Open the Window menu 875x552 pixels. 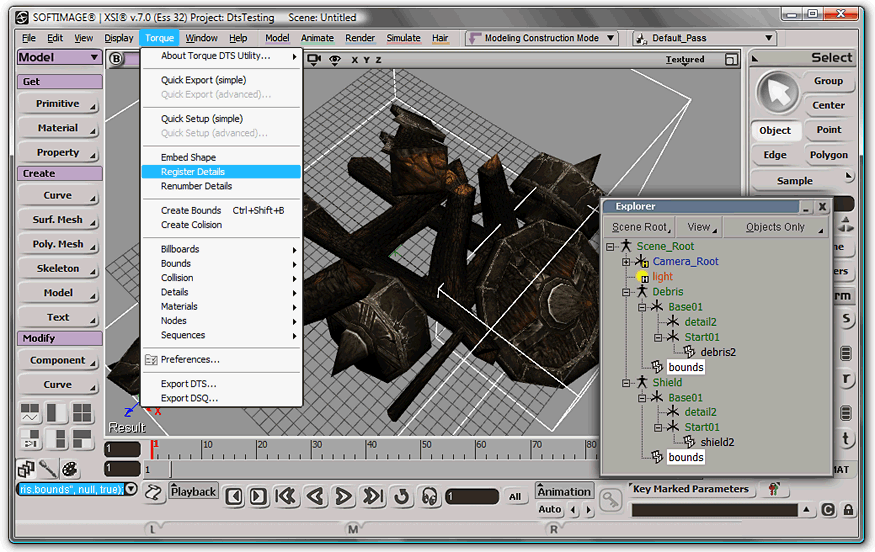(x=201, y=38)
